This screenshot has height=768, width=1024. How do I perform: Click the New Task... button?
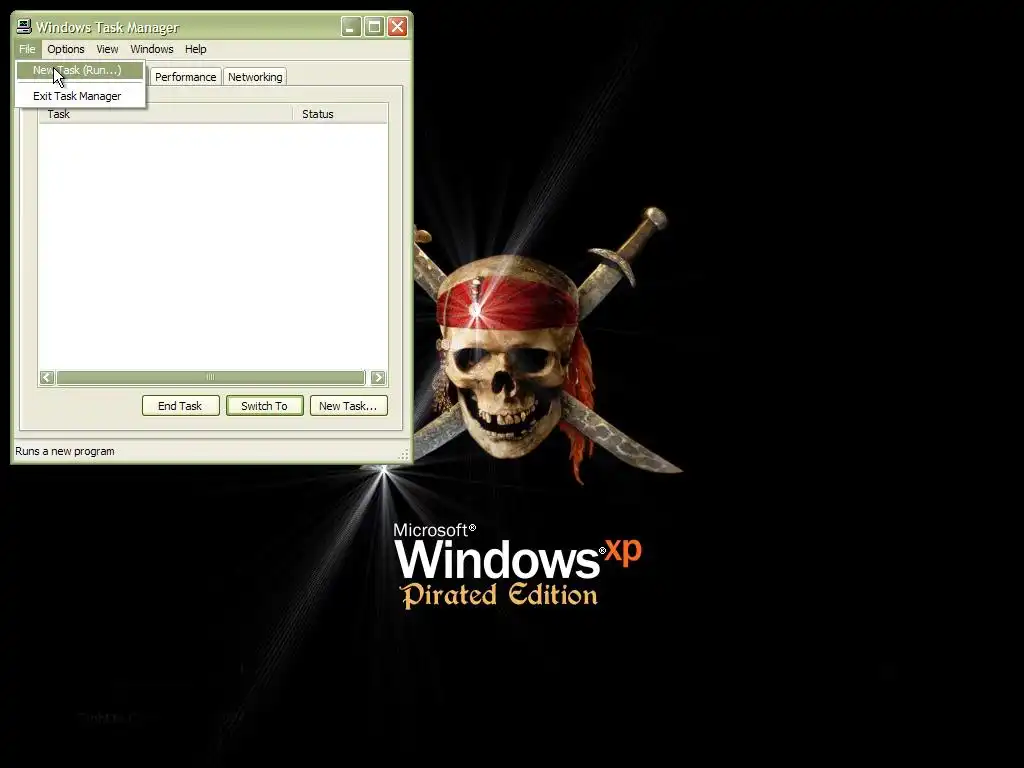coord(348,406)
